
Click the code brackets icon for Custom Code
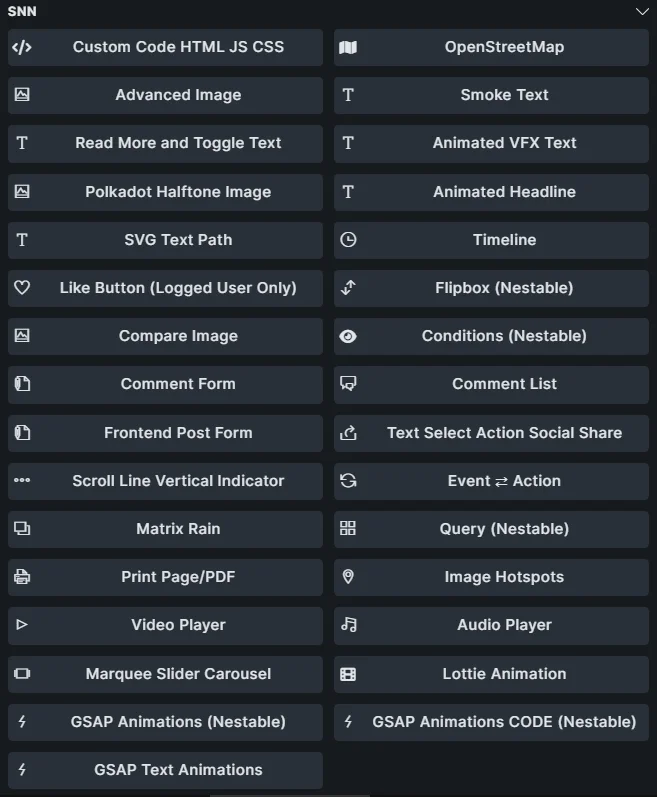point(22,47)
